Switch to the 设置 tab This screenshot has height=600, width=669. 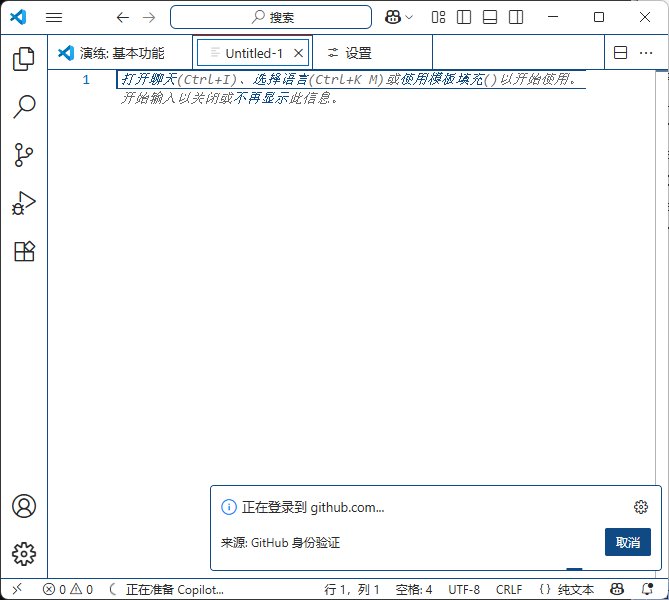click(x=350, y=53)
